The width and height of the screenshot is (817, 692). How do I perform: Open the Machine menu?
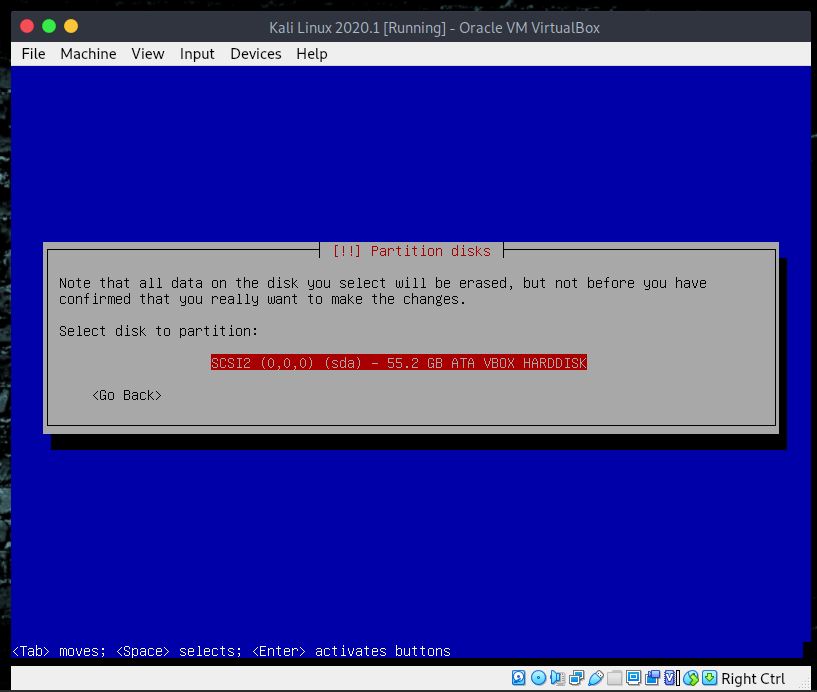(88, 54)
